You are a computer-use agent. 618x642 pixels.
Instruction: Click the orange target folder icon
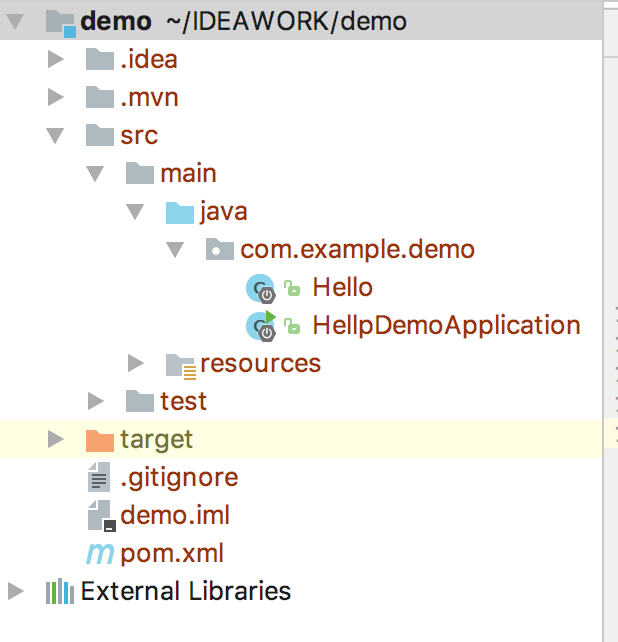click(100, 441)
